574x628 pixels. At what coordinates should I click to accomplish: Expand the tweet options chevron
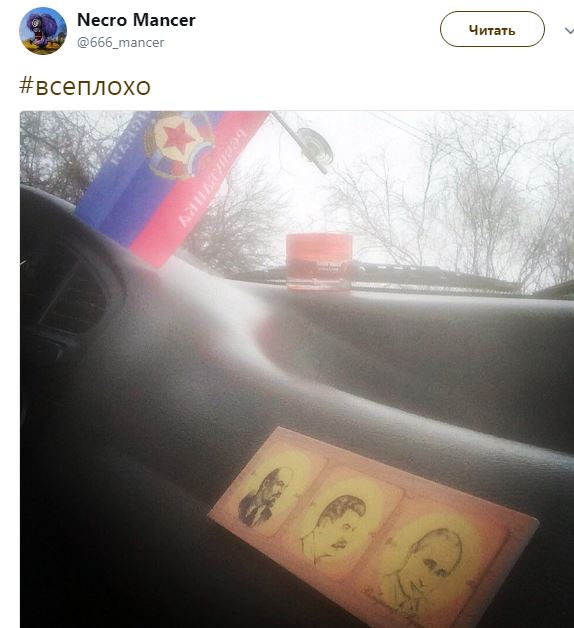[x=569, y=30]
